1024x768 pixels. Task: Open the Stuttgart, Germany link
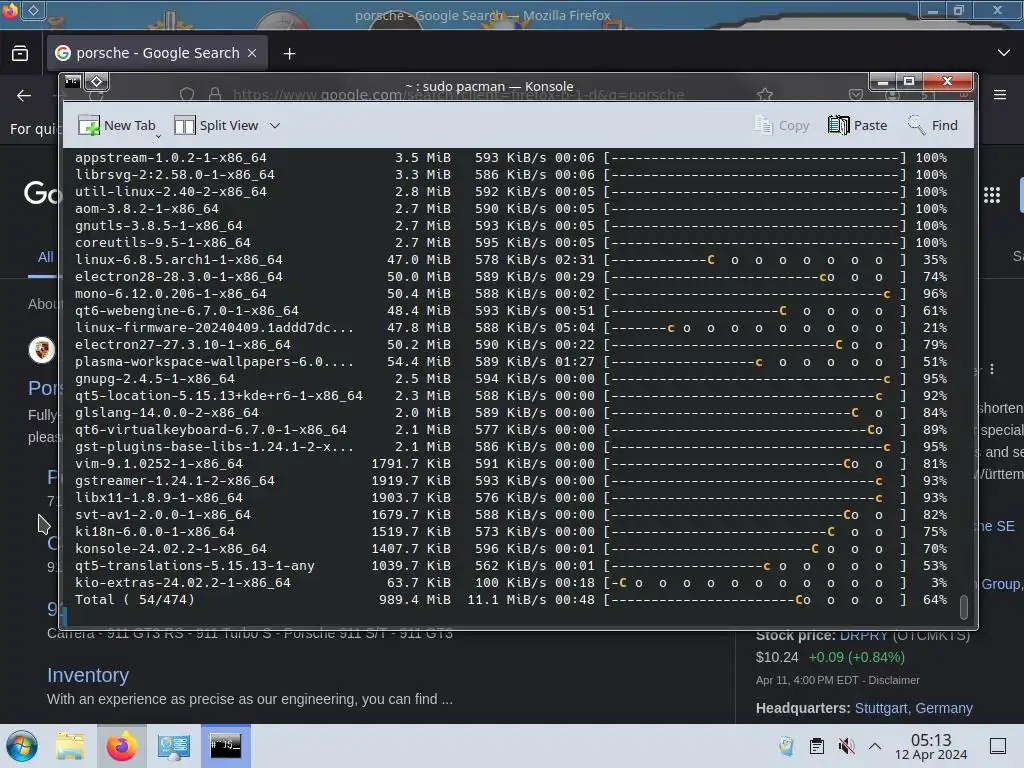coord(914,708)
